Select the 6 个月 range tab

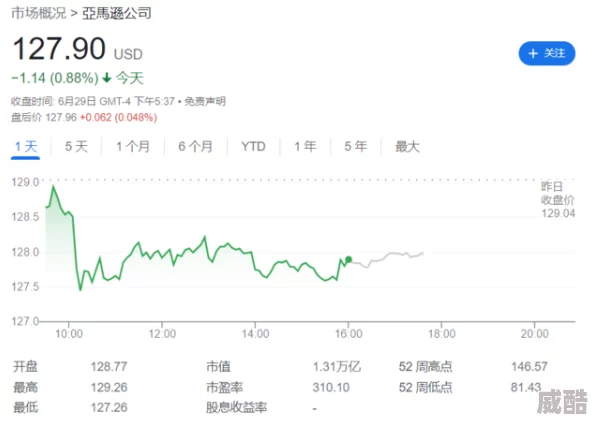pos(195,146)
